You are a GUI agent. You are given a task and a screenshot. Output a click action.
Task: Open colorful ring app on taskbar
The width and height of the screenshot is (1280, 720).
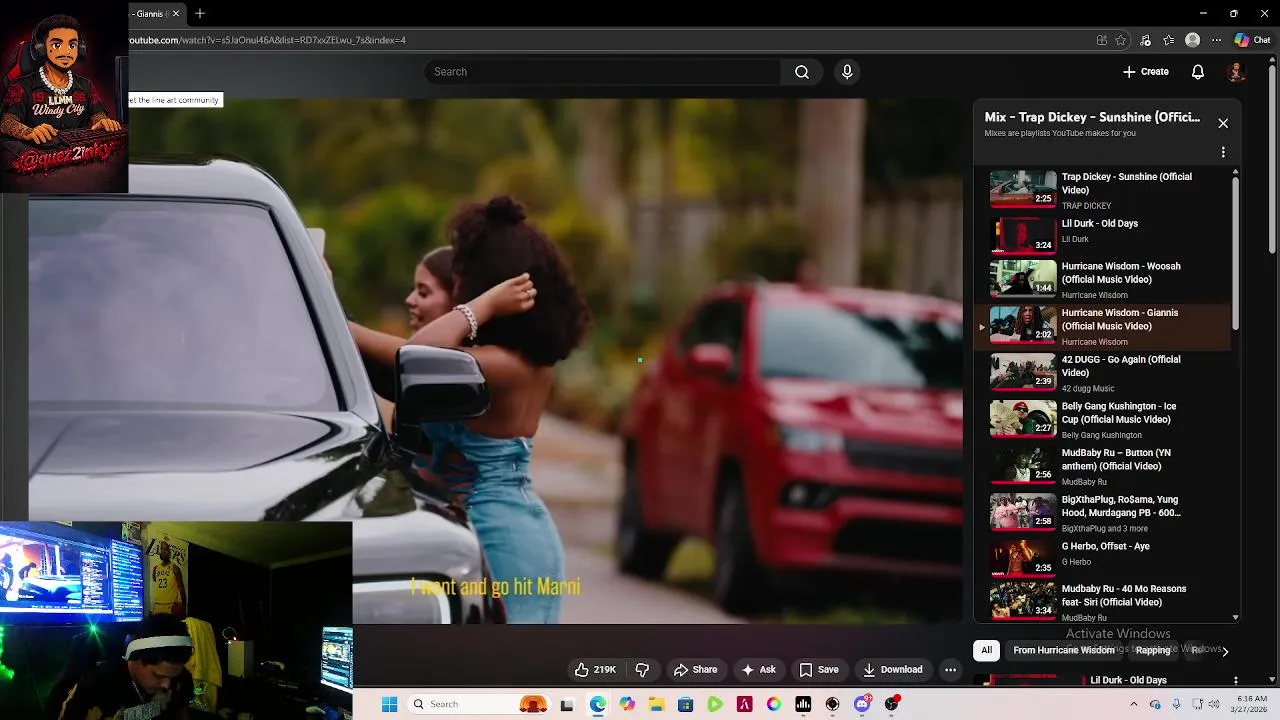coord(774,704)
